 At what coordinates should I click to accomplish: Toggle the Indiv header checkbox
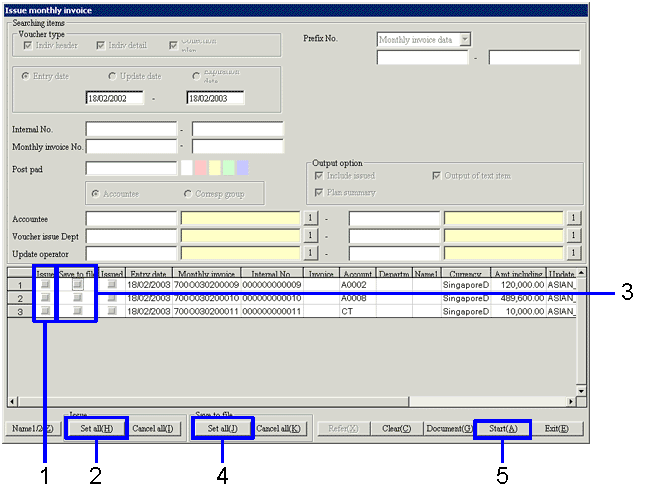pos(28,45)
